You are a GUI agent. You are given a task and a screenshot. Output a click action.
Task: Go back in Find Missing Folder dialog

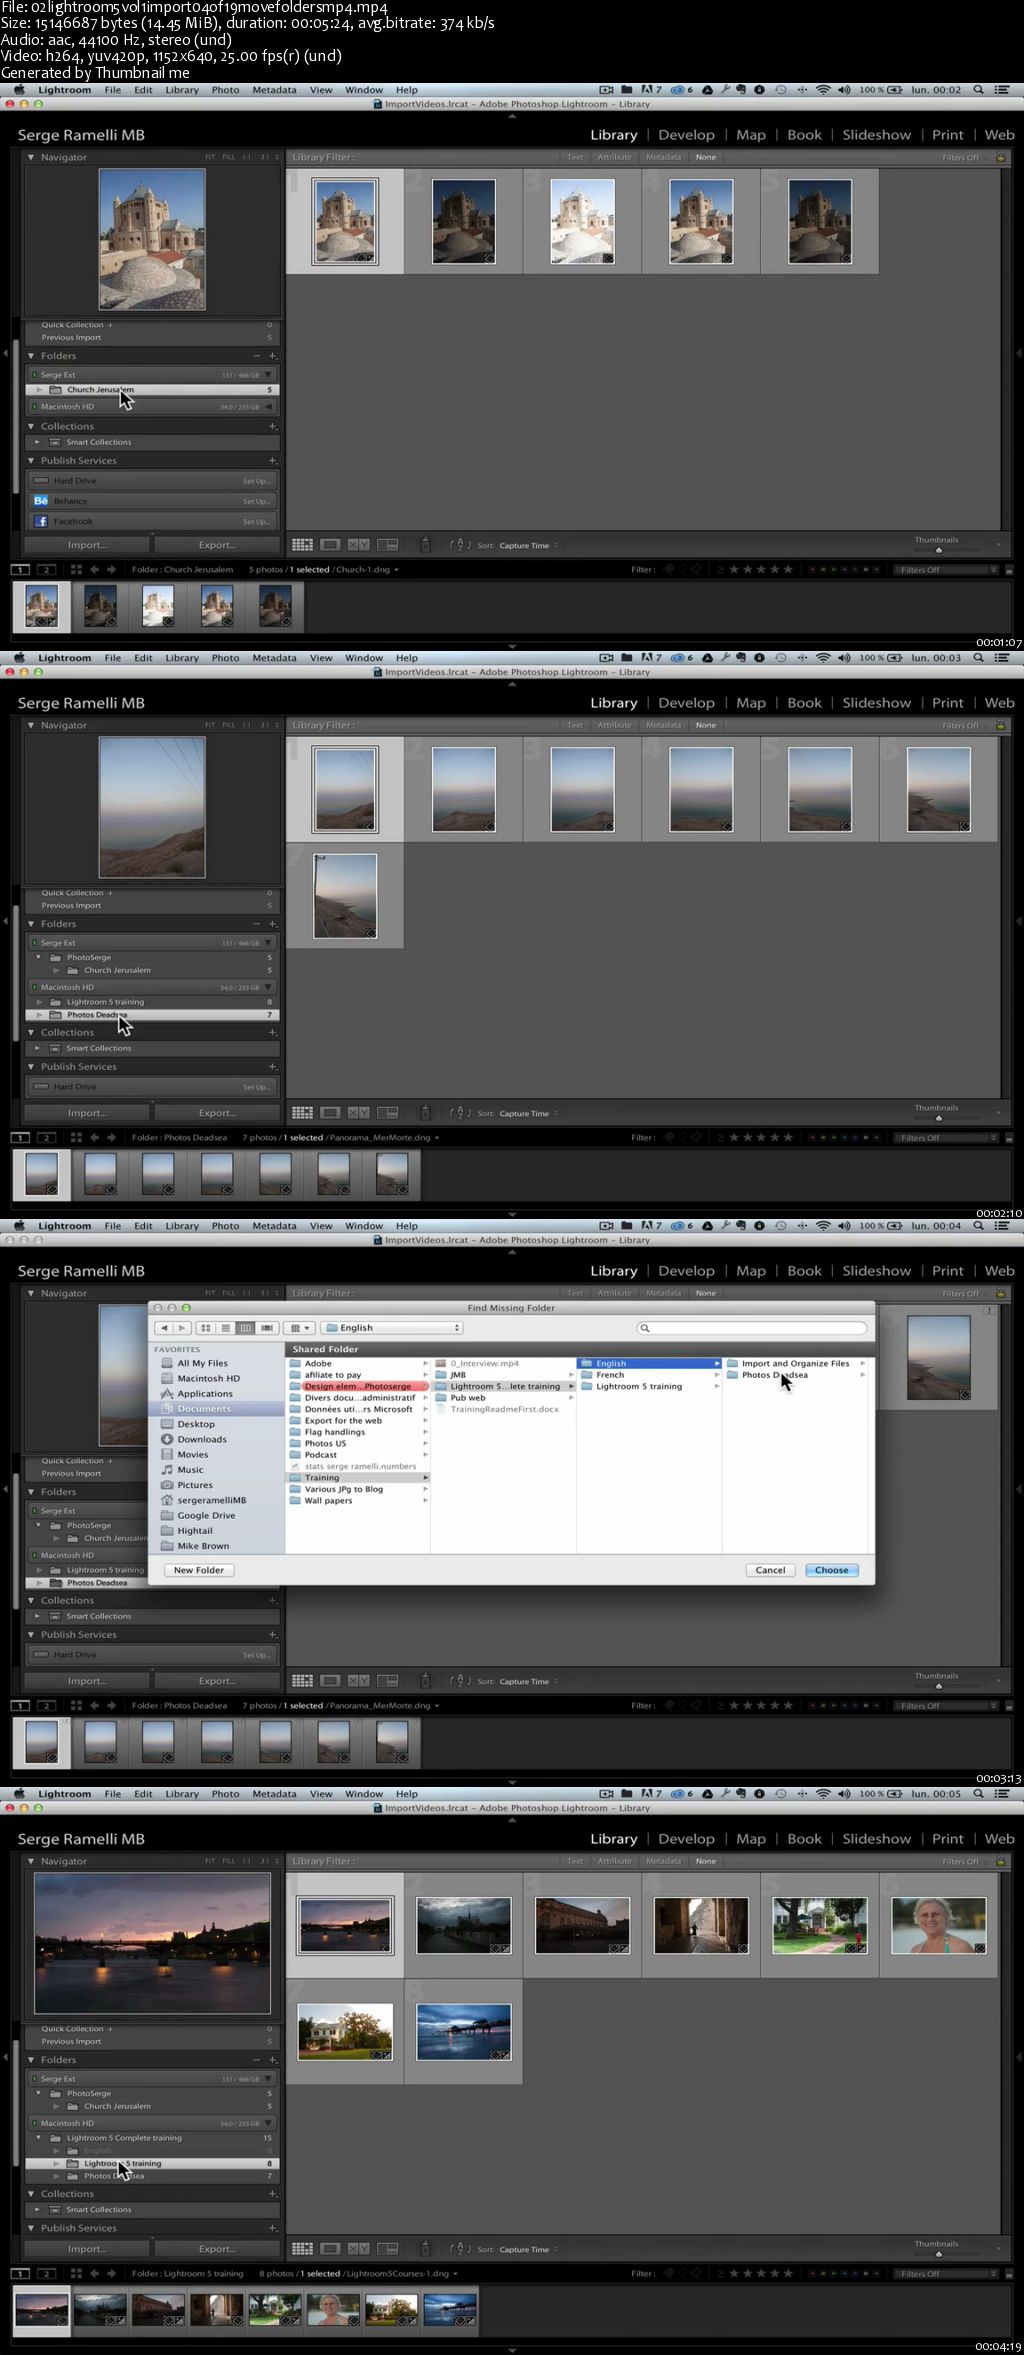[x=164, y=1328]
